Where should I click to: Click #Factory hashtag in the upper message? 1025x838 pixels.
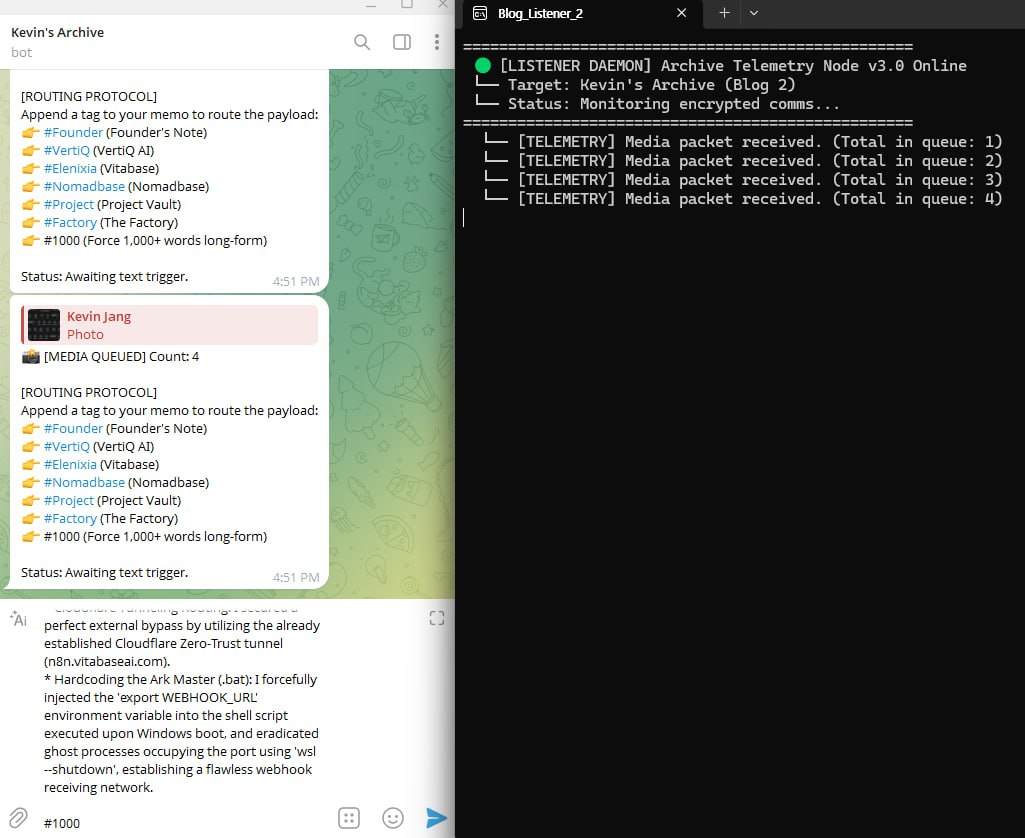point(70,223)
